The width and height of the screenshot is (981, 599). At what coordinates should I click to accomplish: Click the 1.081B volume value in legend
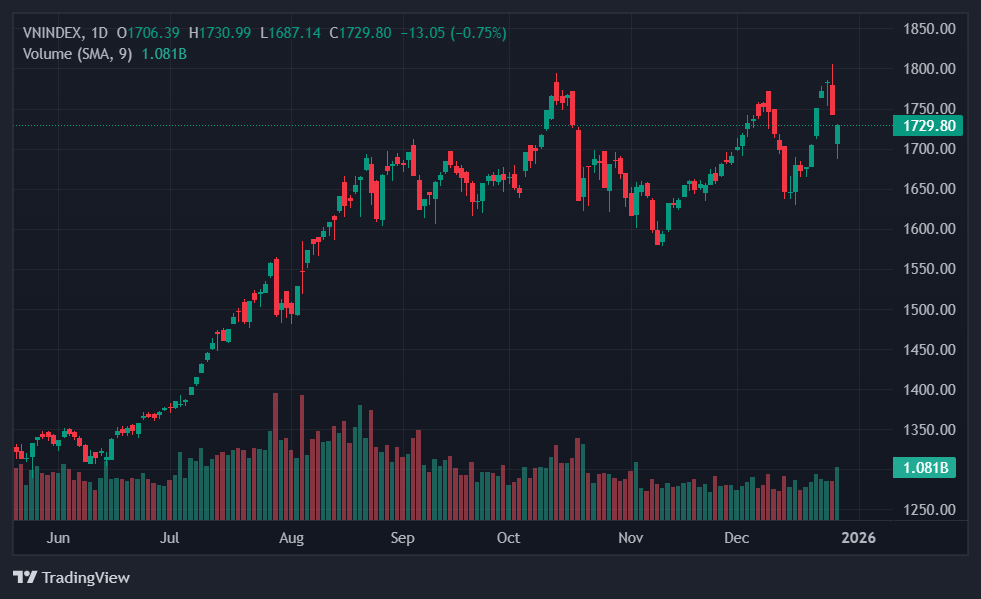(167, 53)
